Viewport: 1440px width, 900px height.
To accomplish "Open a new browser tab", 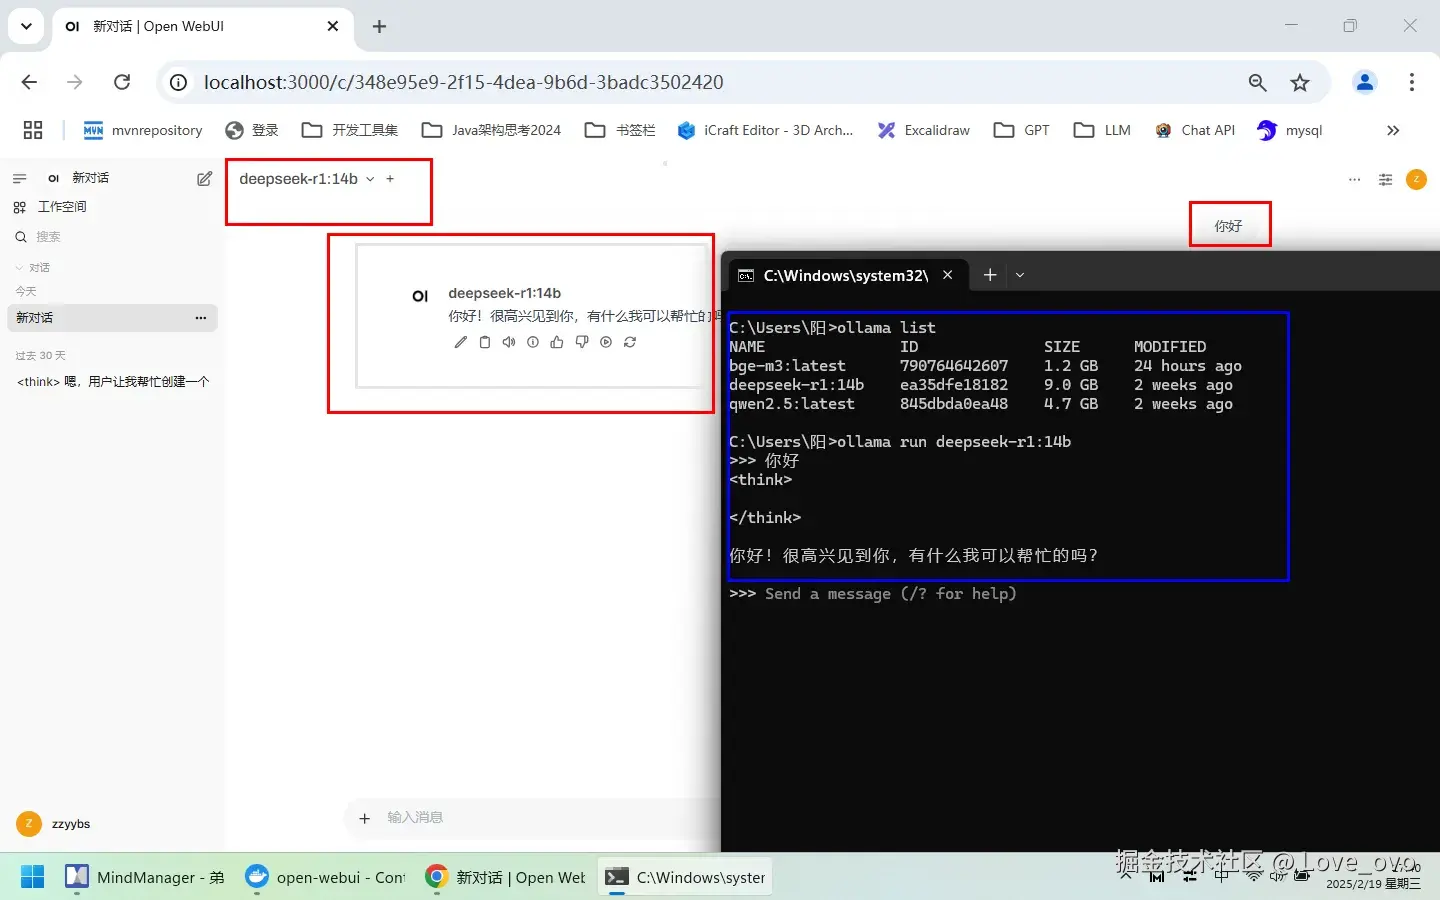I will coord(379,27).
